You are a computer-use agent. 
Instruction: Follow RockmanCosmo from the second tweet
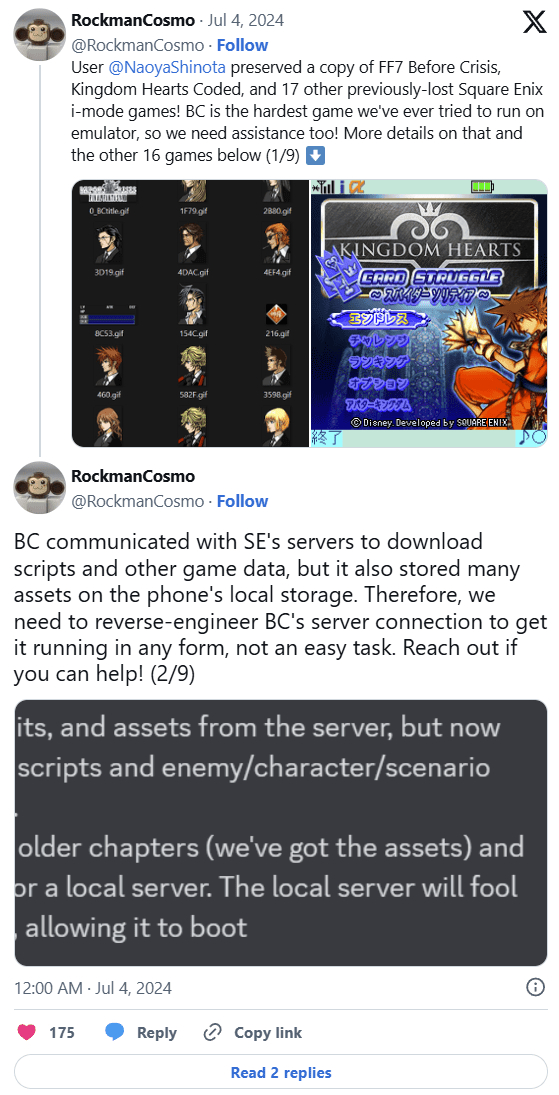[242, 501]
